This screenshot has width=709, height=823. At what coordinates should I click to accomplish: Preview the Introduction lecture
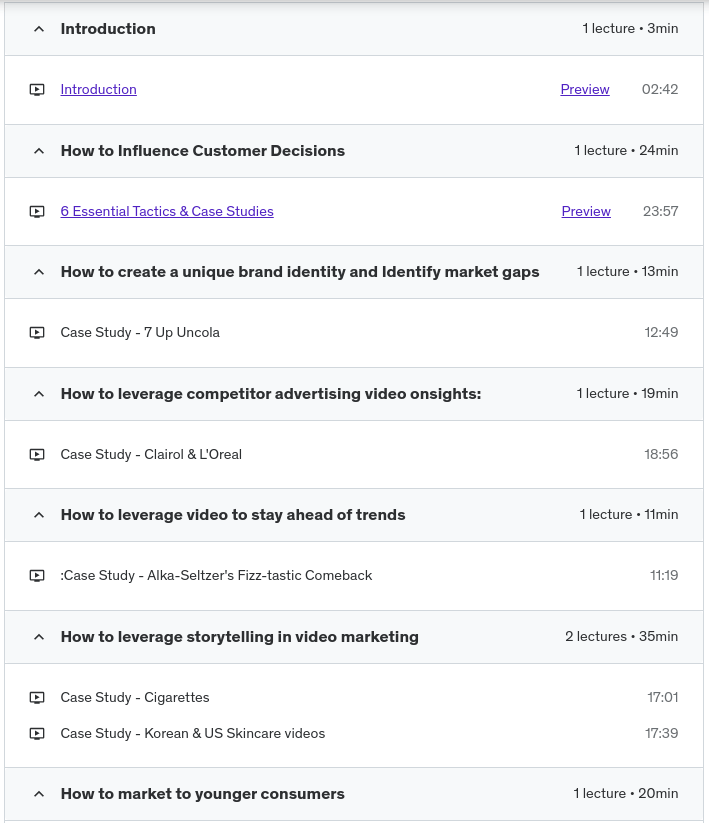click(585, 89)
